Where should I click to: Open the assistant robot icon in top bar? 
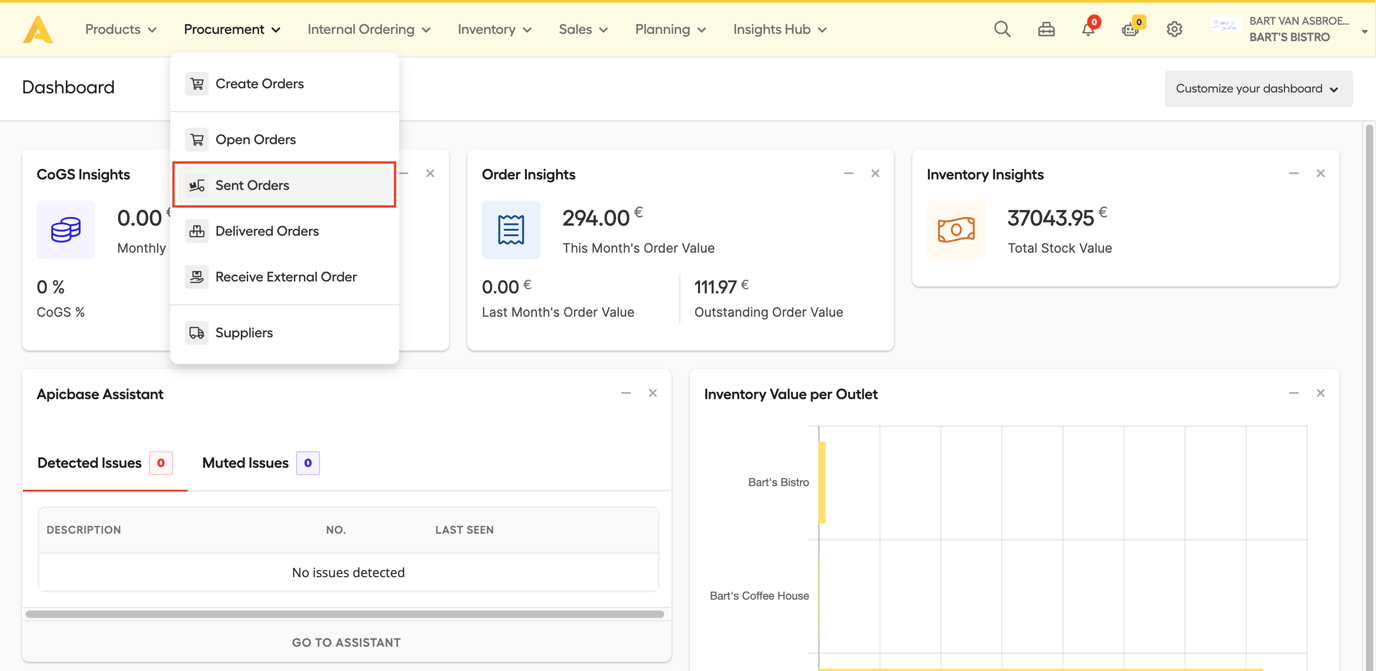click(x=1130, y=30)
